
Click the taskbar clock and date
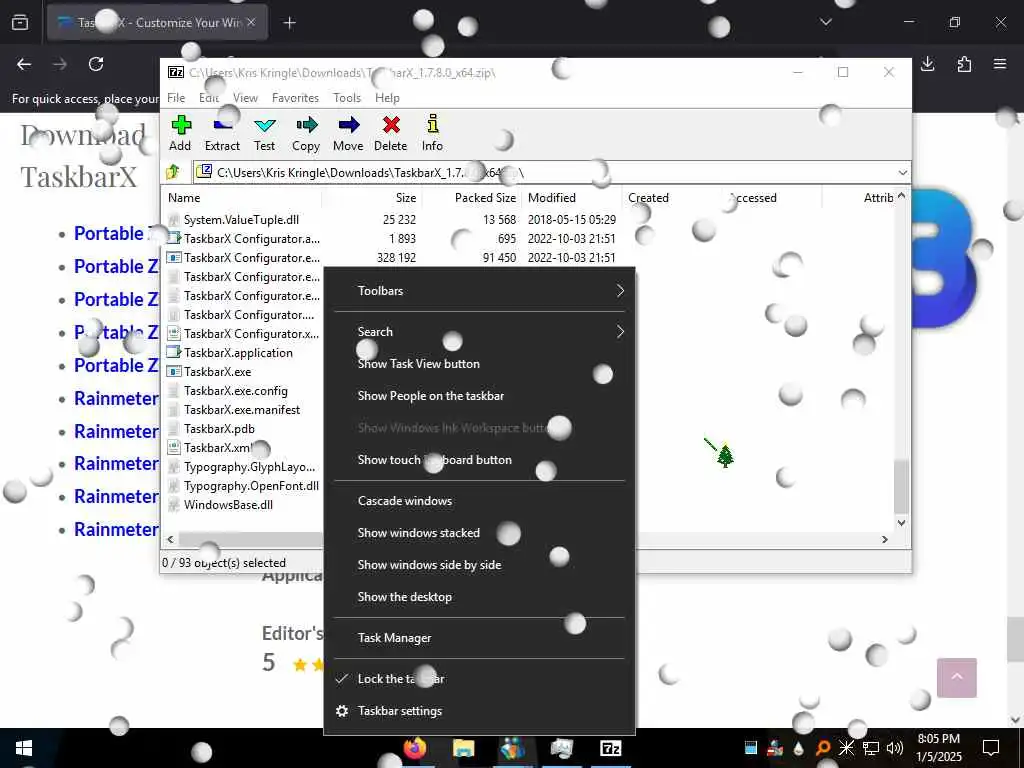[x=938, y=748]
